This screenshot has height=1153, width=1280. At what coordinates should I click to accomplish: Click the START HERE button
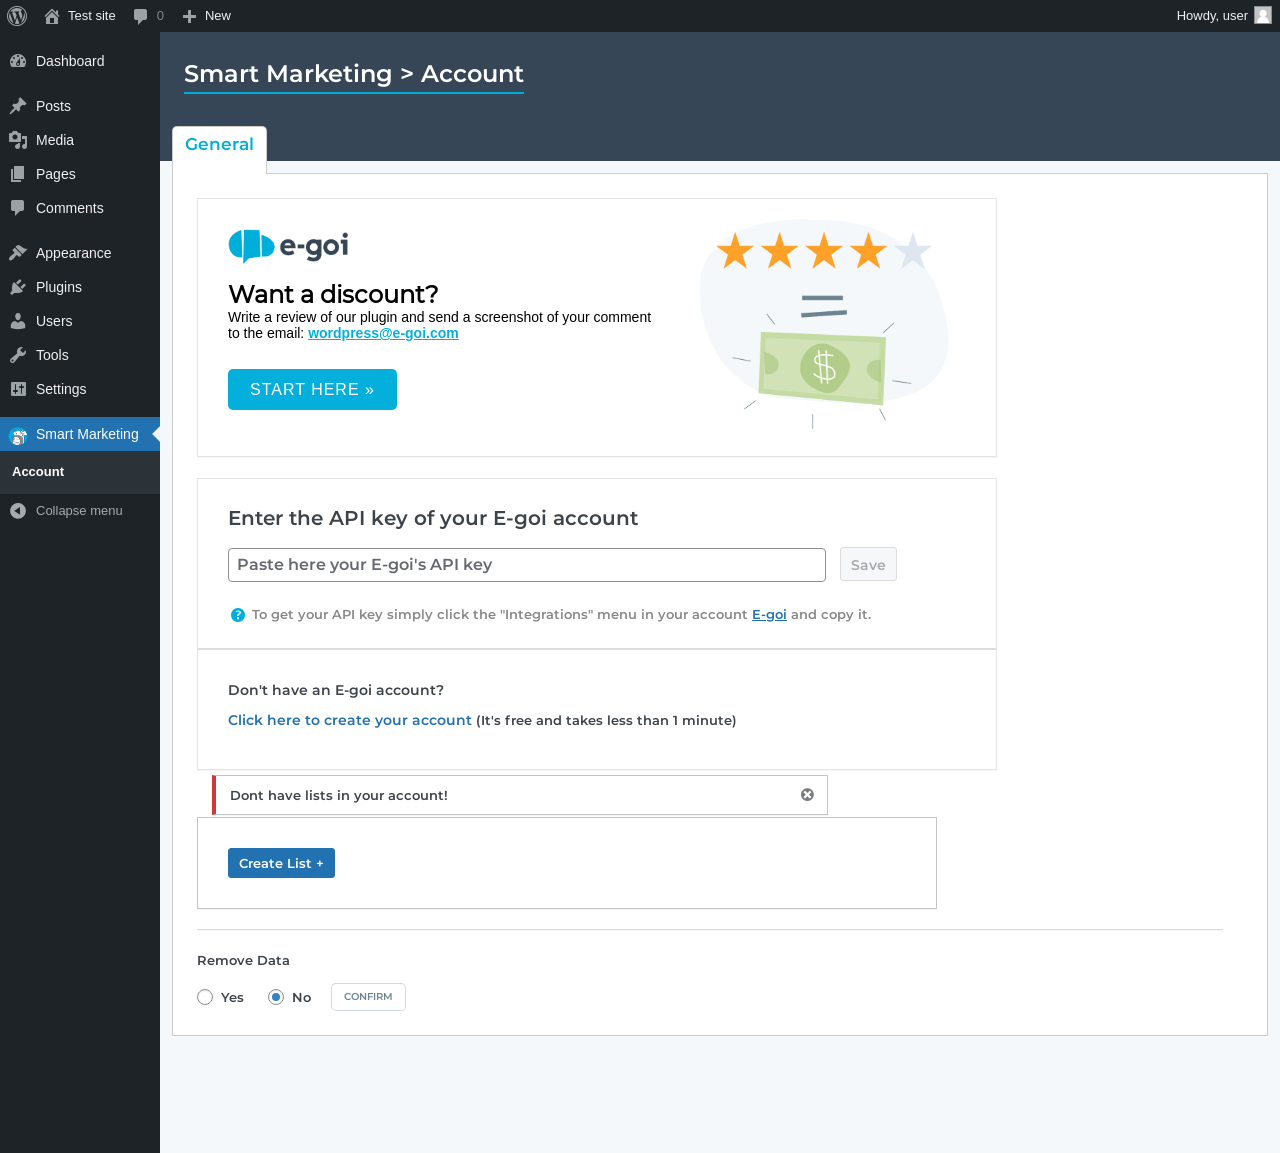click(312, 389)
